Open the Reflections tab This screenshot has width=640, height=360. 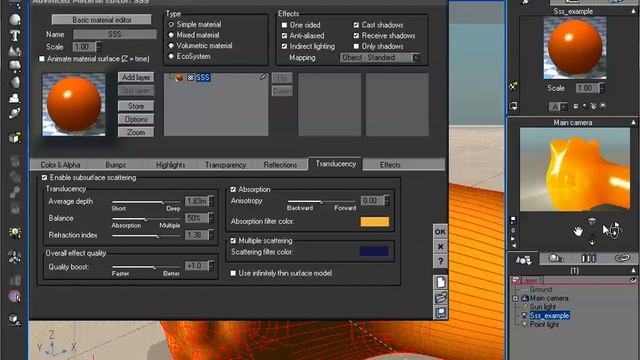tap(280, 165)
